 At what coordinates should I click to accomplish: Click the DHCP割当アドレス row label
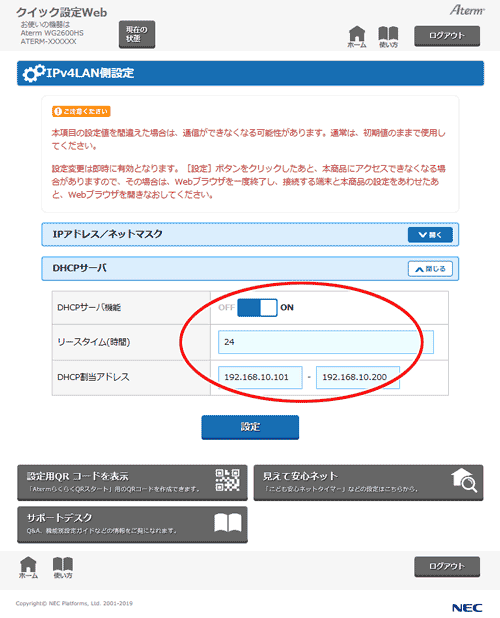(93, 377)
